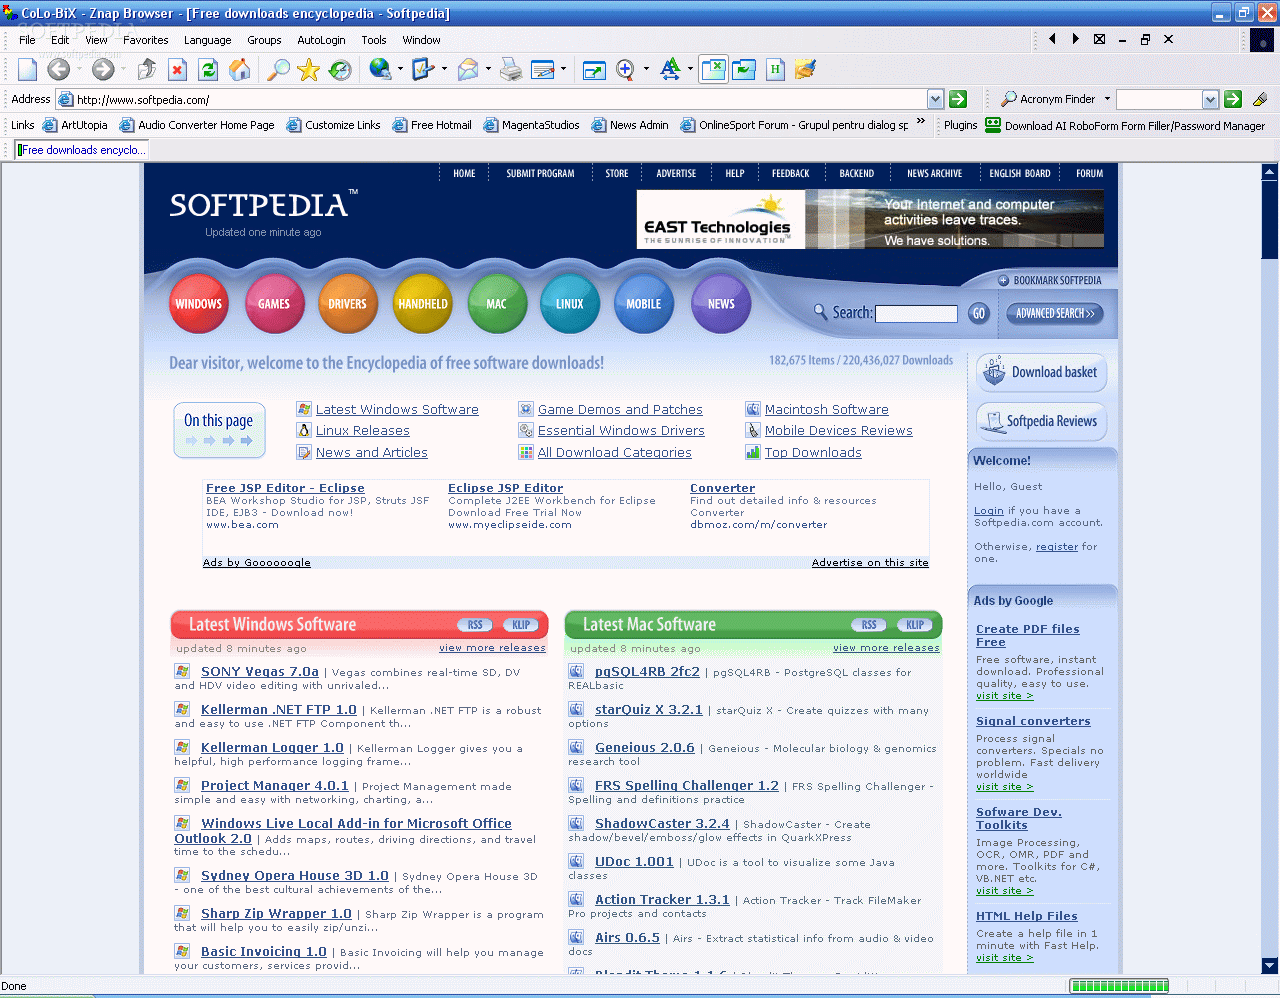Click the RoboForm green robot icon
1280x998 pixels.
click(x=993, y=125)
